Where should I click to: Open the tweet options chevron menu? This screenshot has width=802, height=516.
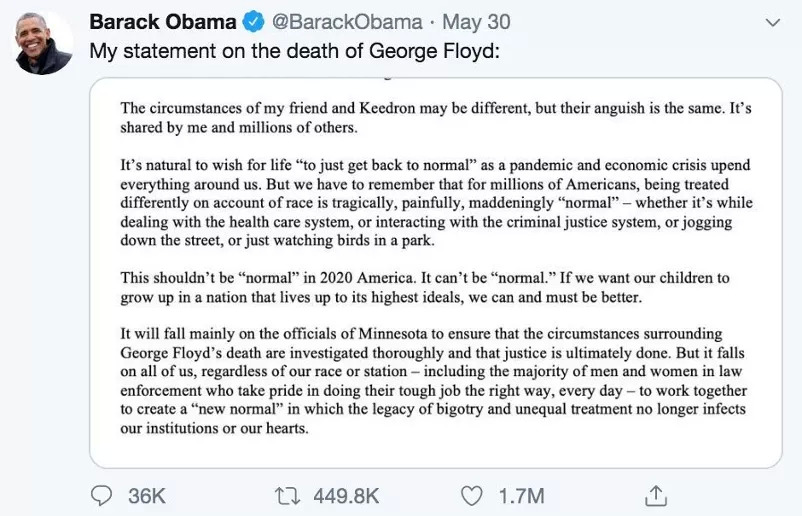pyautogui.click(x=771, y=21)
